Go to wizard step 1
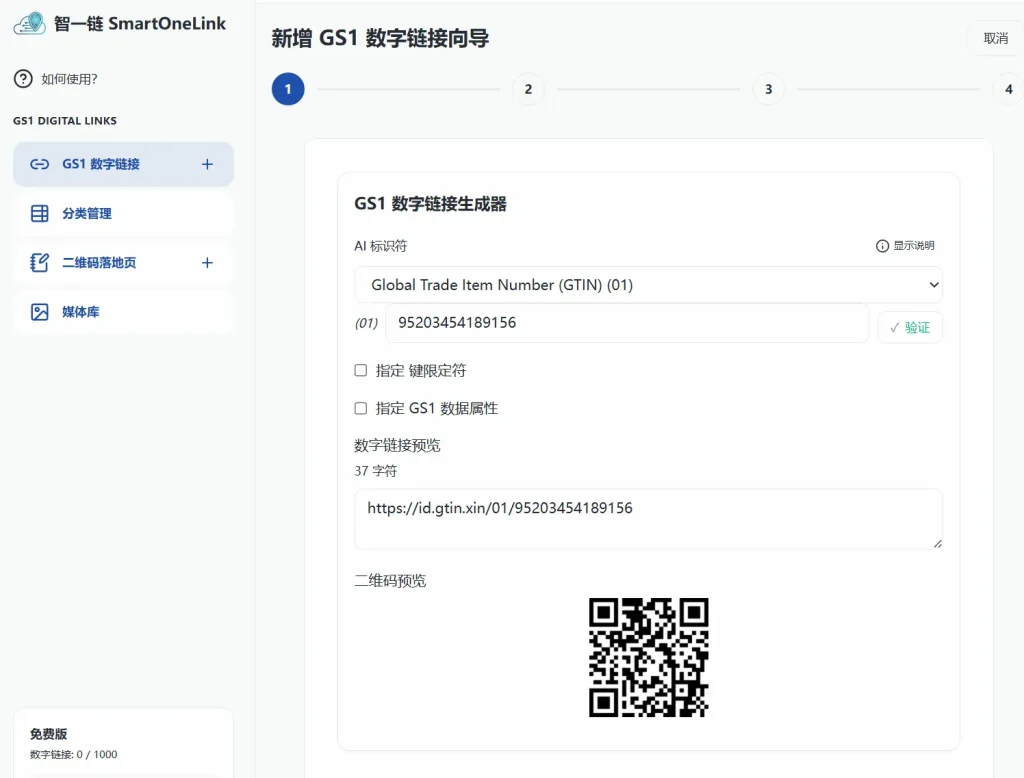Image resolution: width=1024 pixels, height=778 pixels. pyautogui.click(x=288, y=89)
